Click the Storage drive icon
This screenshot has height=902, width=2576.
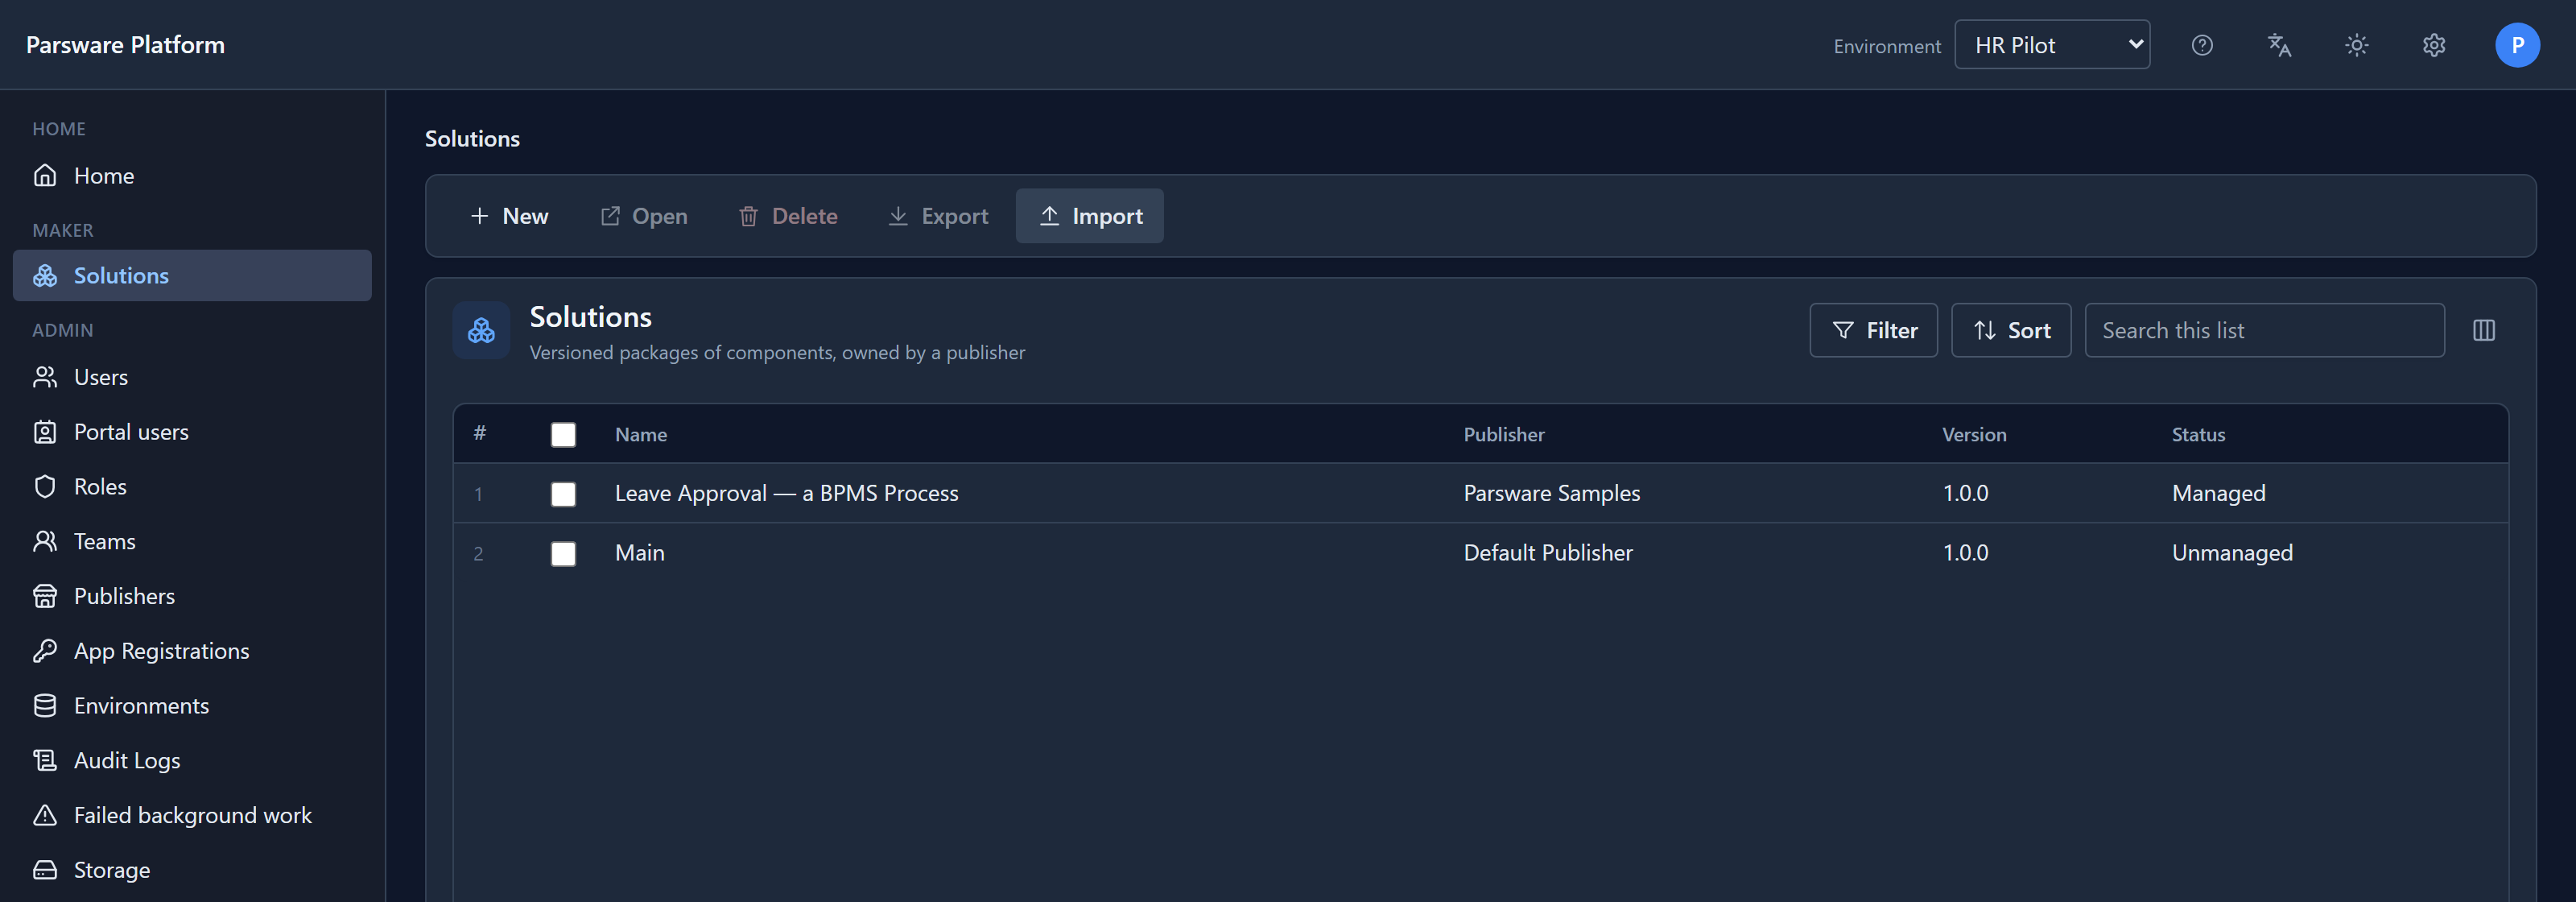tap(45, 870)
